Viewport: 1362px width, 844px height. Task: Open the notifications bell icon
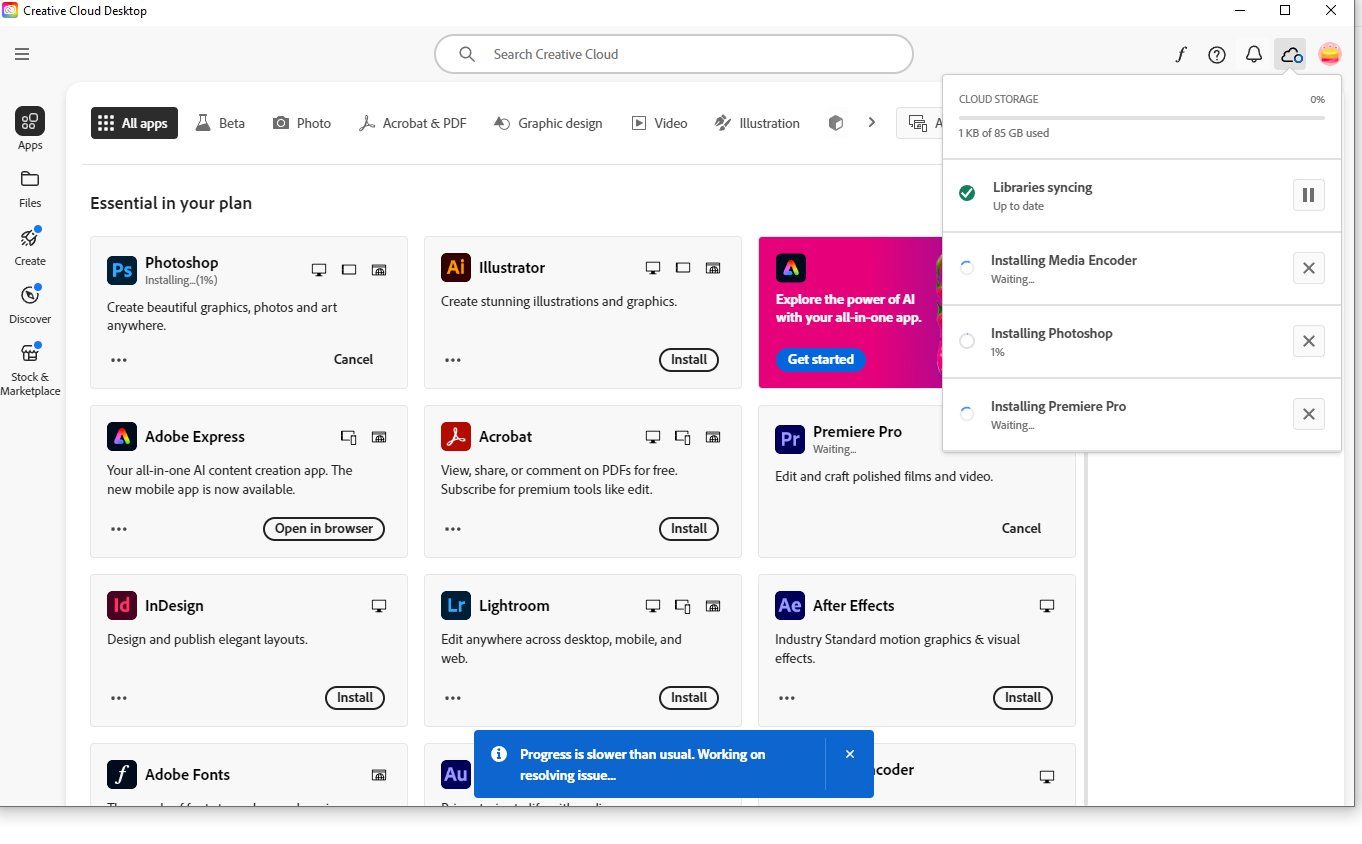point(1254,54)
